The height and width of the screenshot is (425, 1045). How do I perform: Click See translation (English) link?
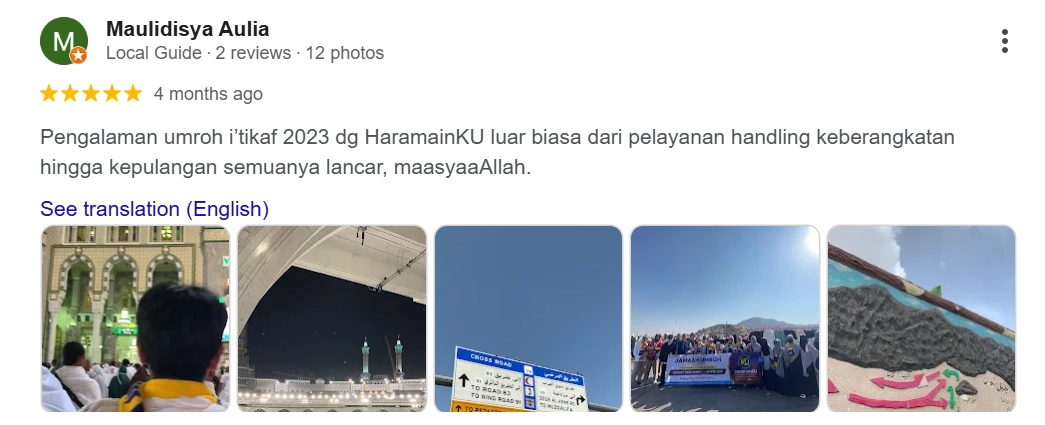[x=155, y=209]
